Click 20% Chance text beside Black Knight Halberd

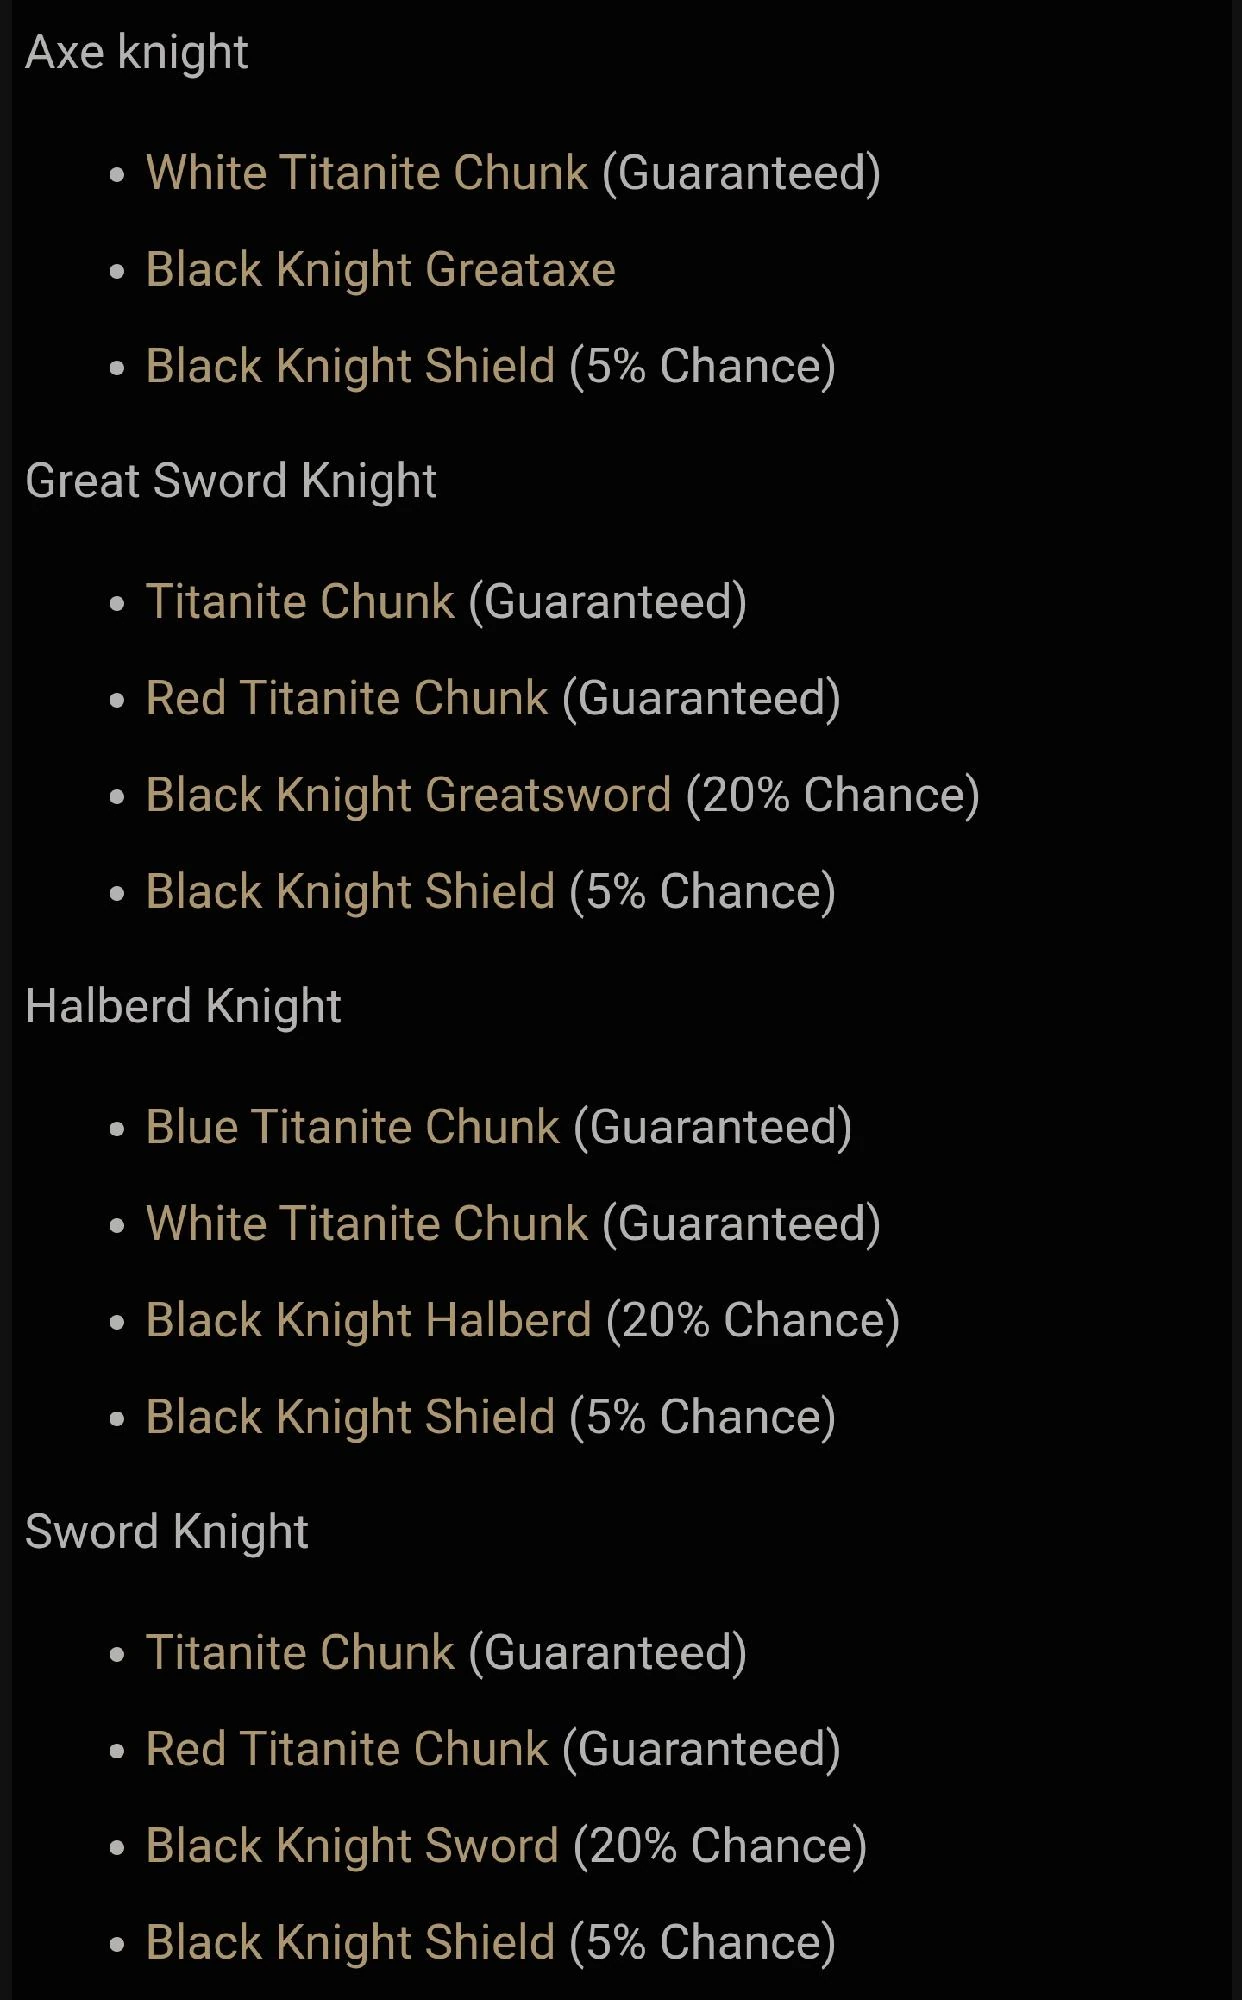click(x=753, y=1320)
